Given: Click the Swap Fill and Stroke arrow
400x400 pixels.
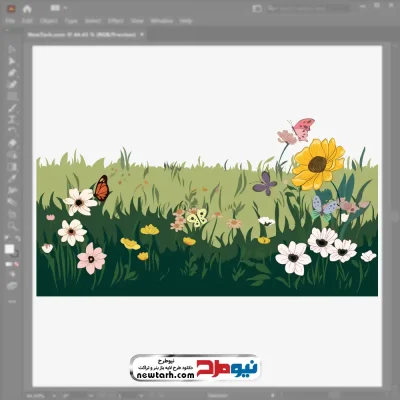Looking at the screenshot, I should [x=18, y=238].
